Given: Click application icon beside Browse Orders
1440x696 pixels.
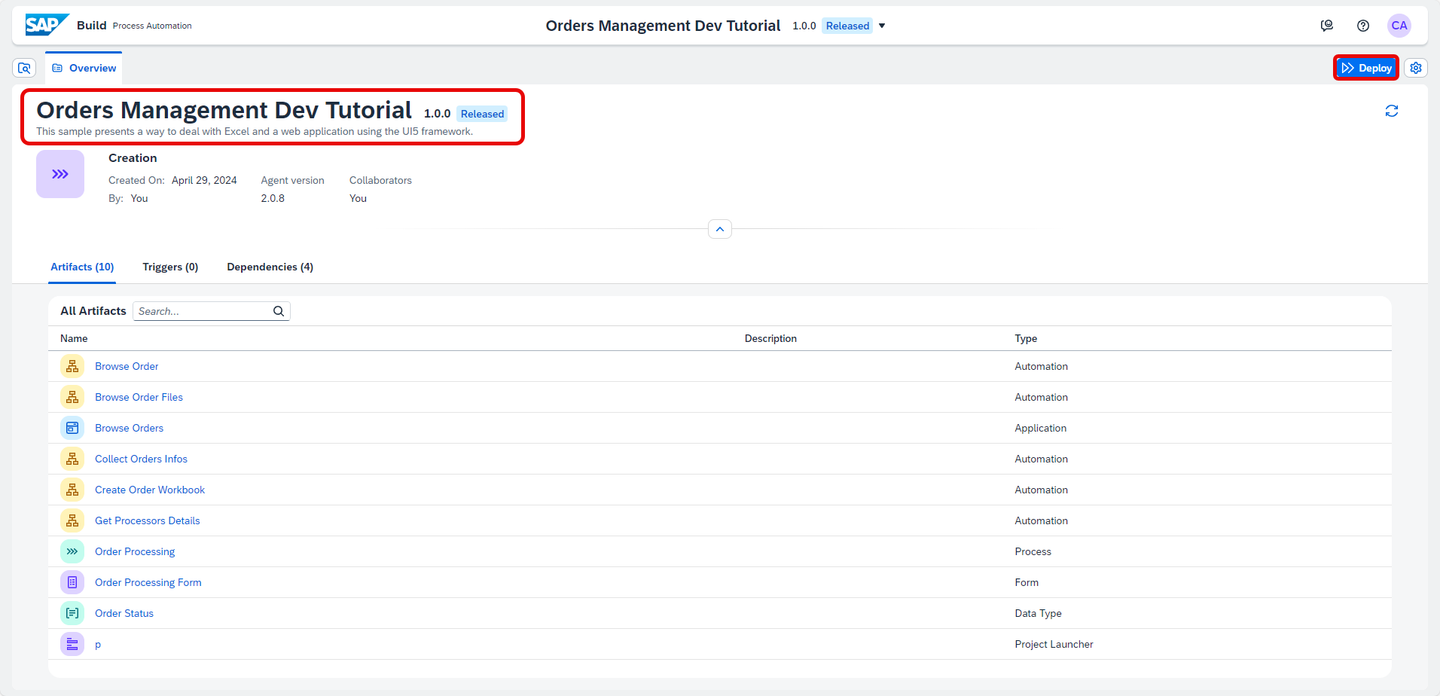Looking at the screenshot, I should point(72,428).
